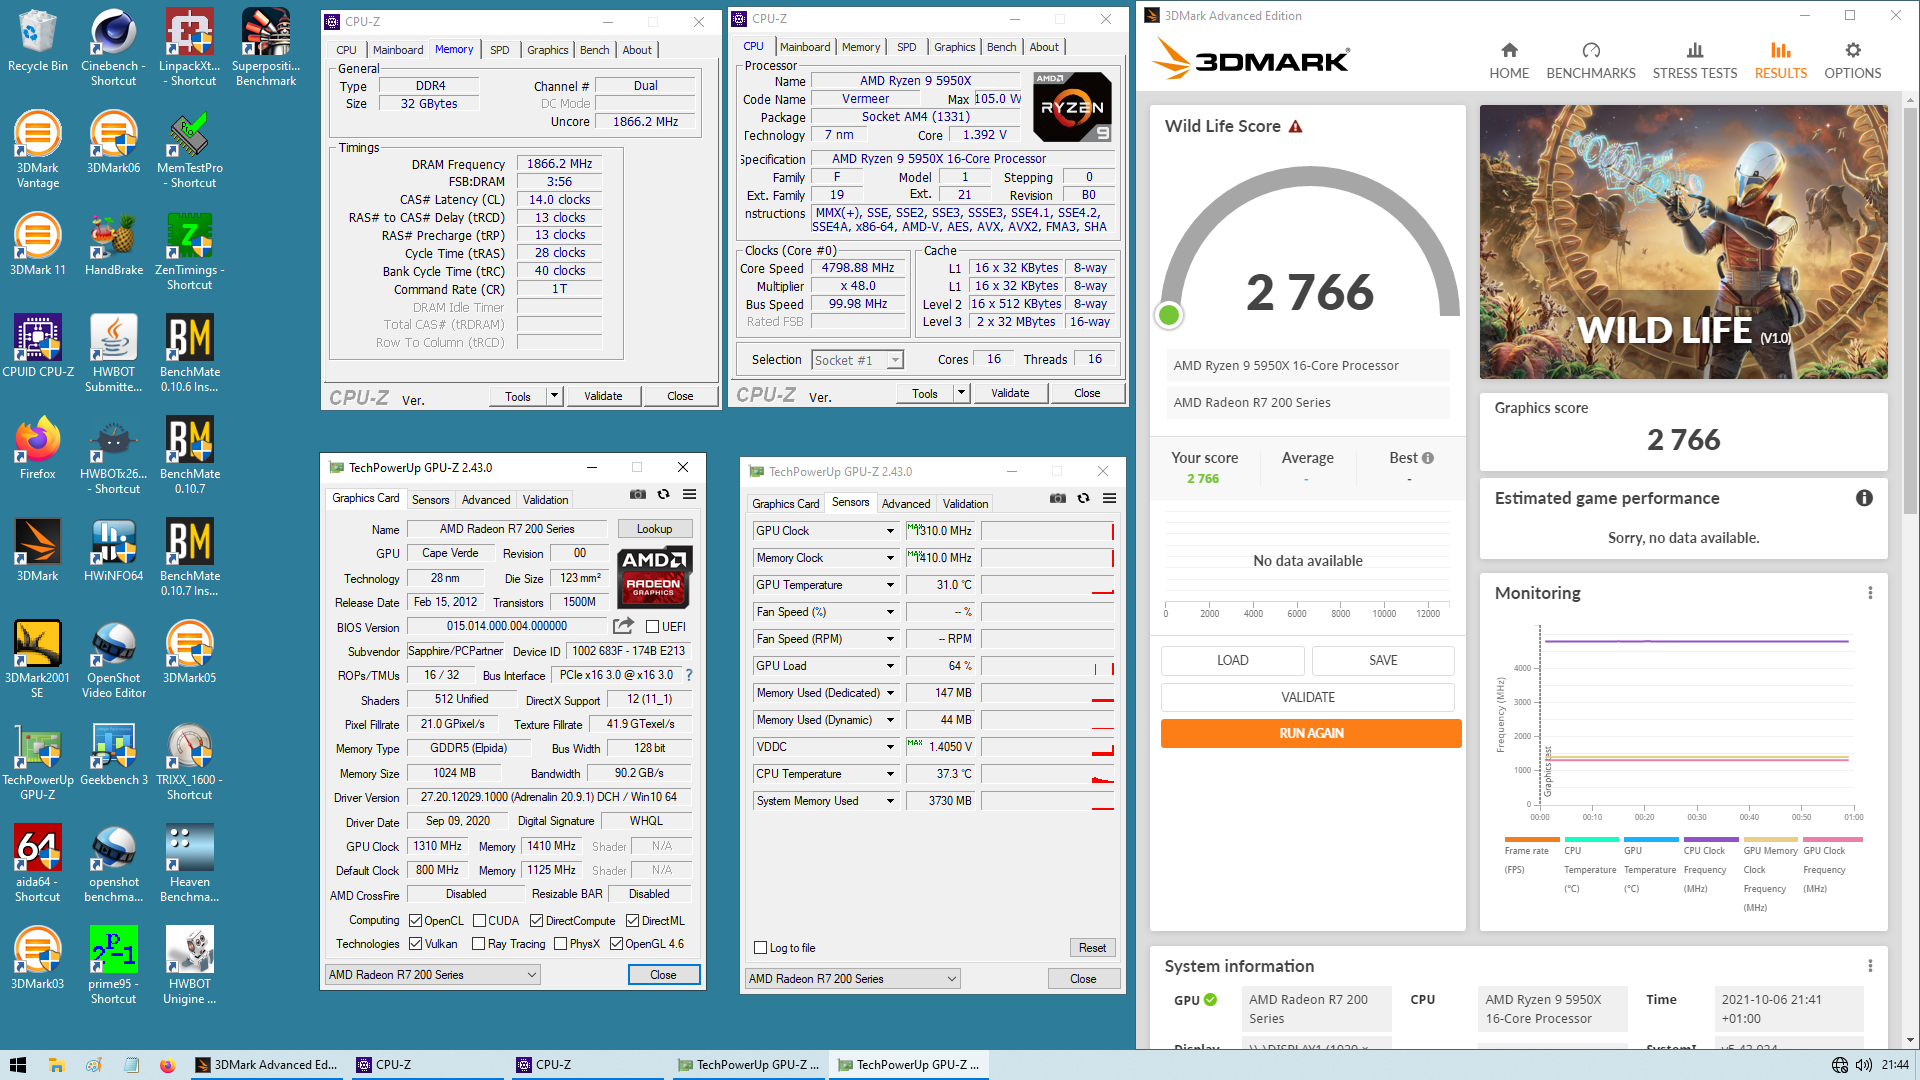Open Tools dropdown arrow in CPU-Z Memory window
Viewport: 1920px width, 1080px height.
pyautogui.click(x=554, y=396)
